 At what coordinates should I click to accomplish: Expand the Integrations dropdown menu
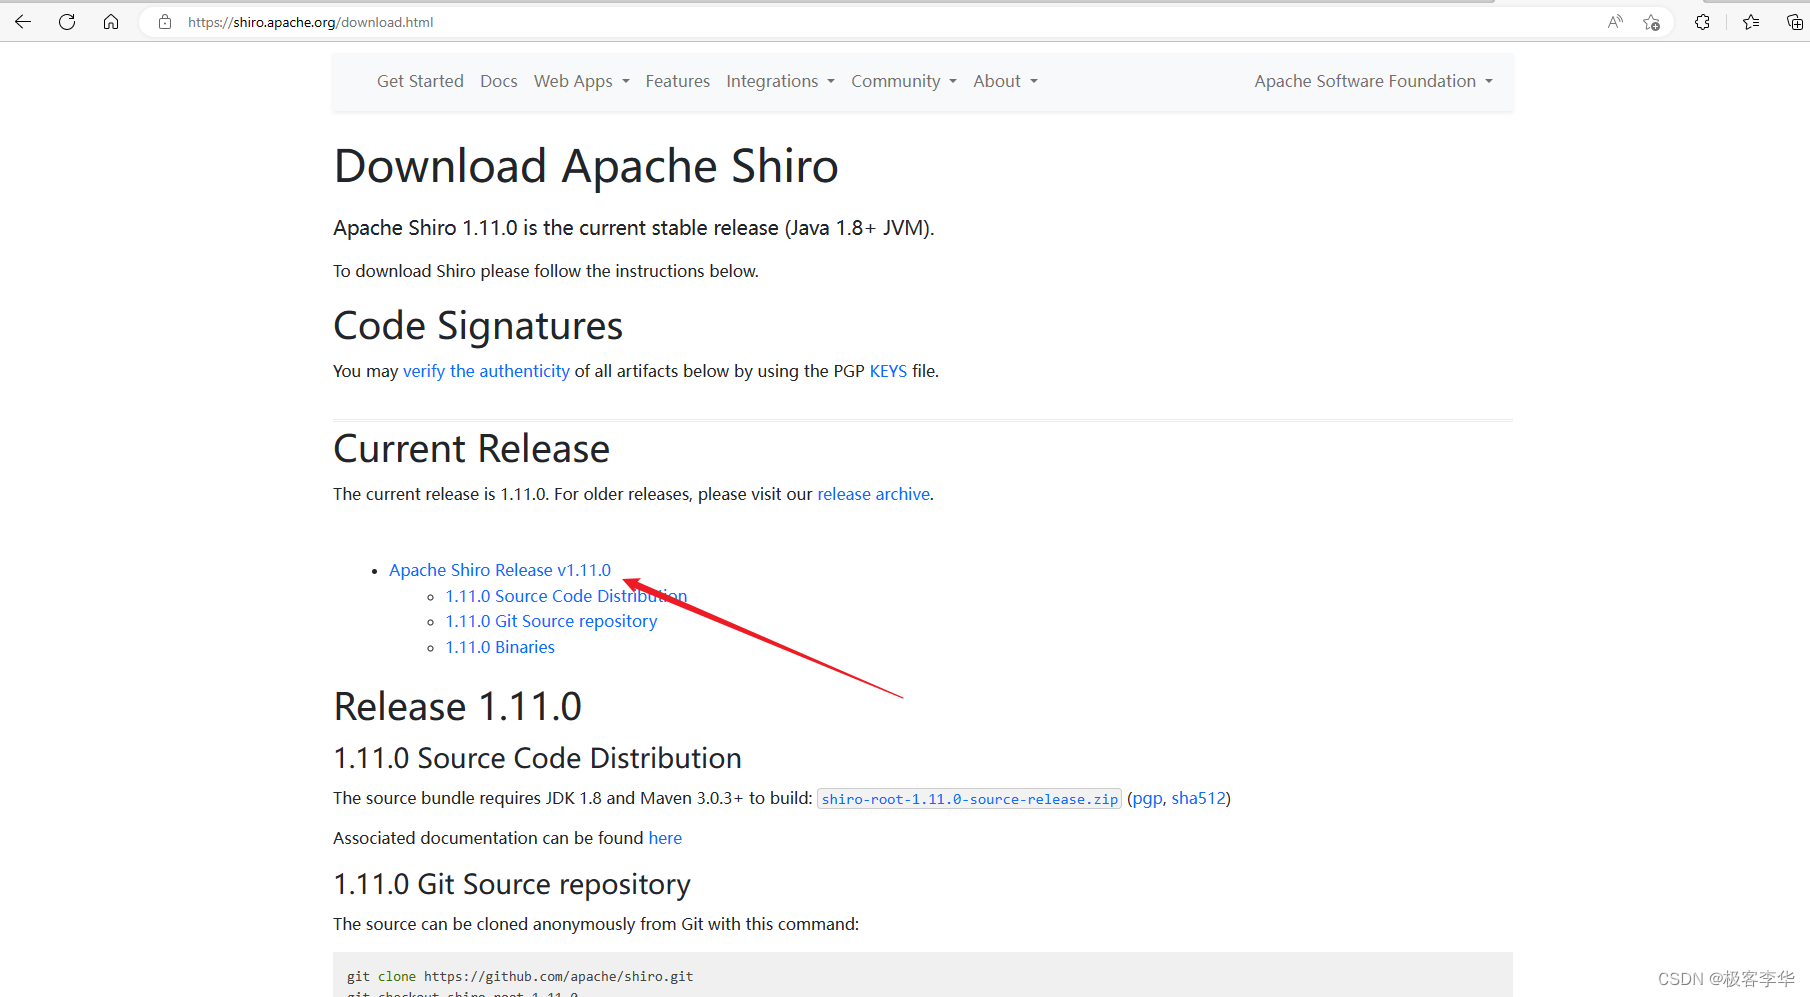click(780, 81)
